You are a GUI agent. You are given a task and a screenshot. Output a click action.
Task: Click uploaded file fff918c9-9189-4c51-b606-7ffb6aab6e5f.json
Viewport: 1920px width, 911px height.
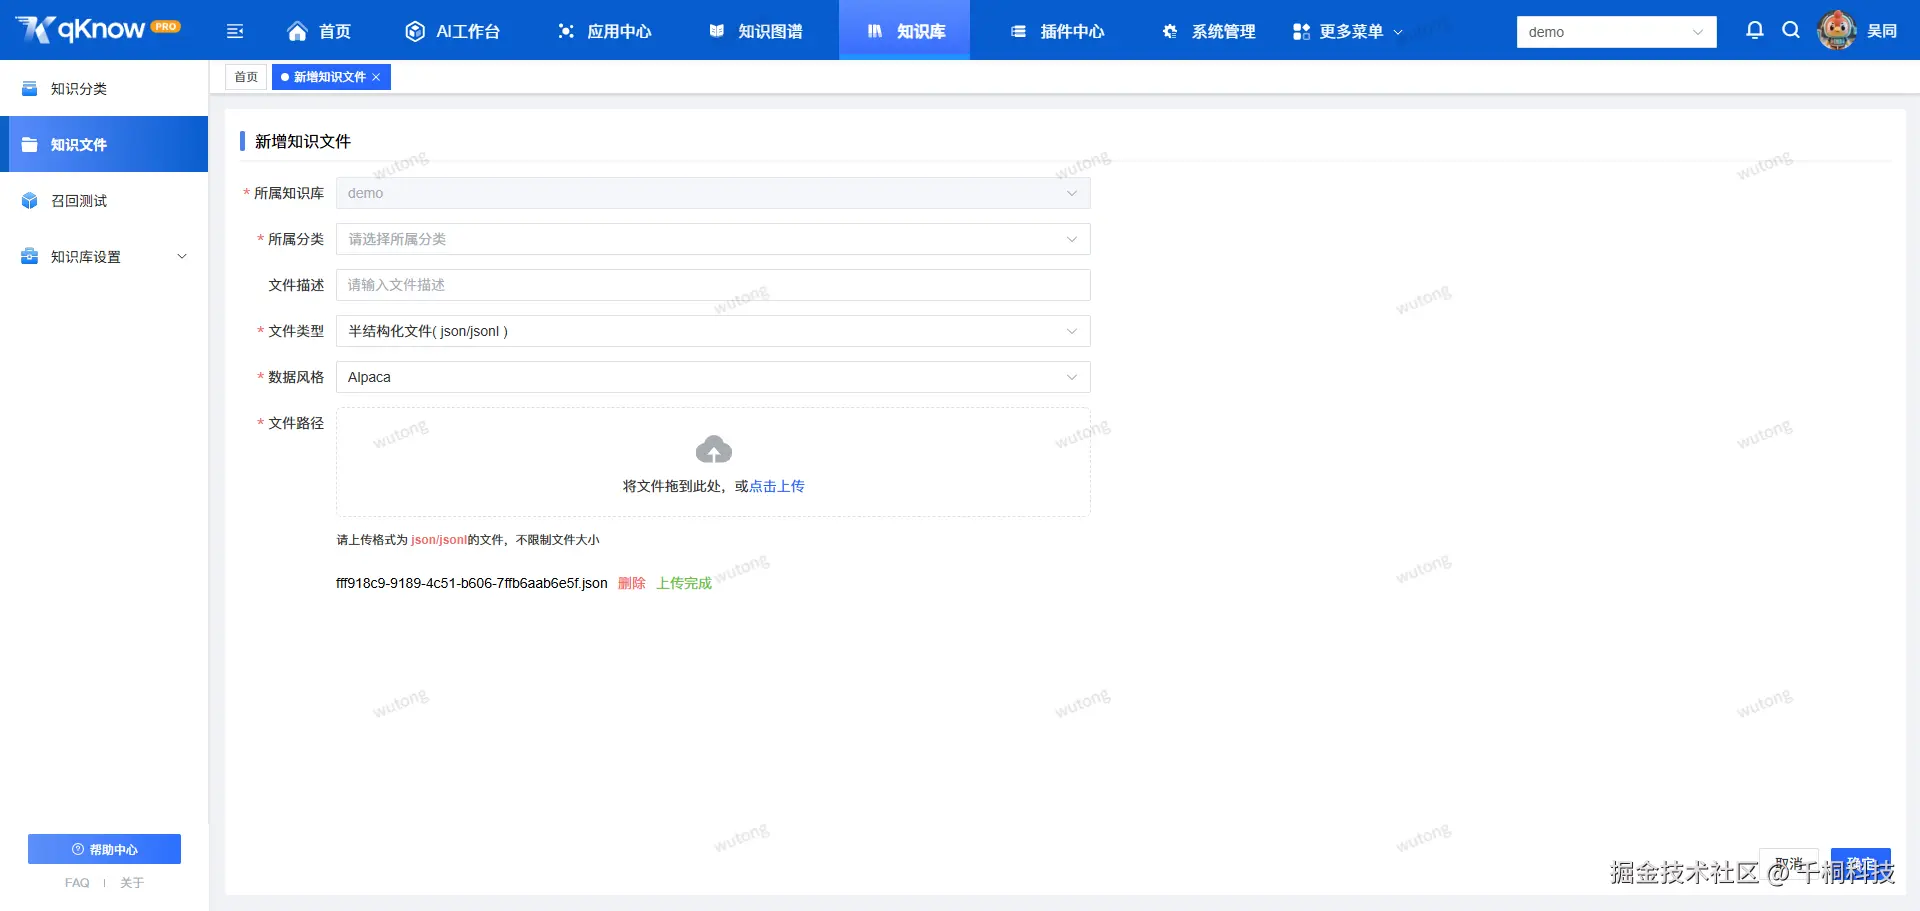pos(471,583)
